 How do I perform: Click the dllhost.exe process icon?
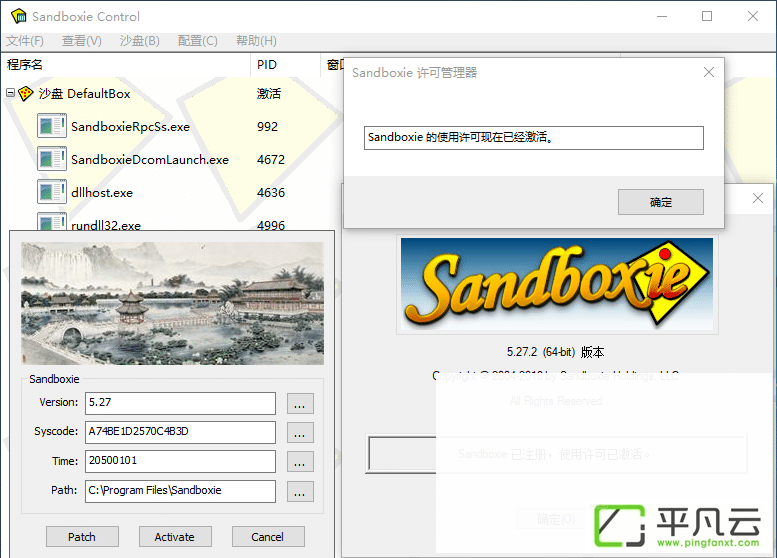pos(52,192)
